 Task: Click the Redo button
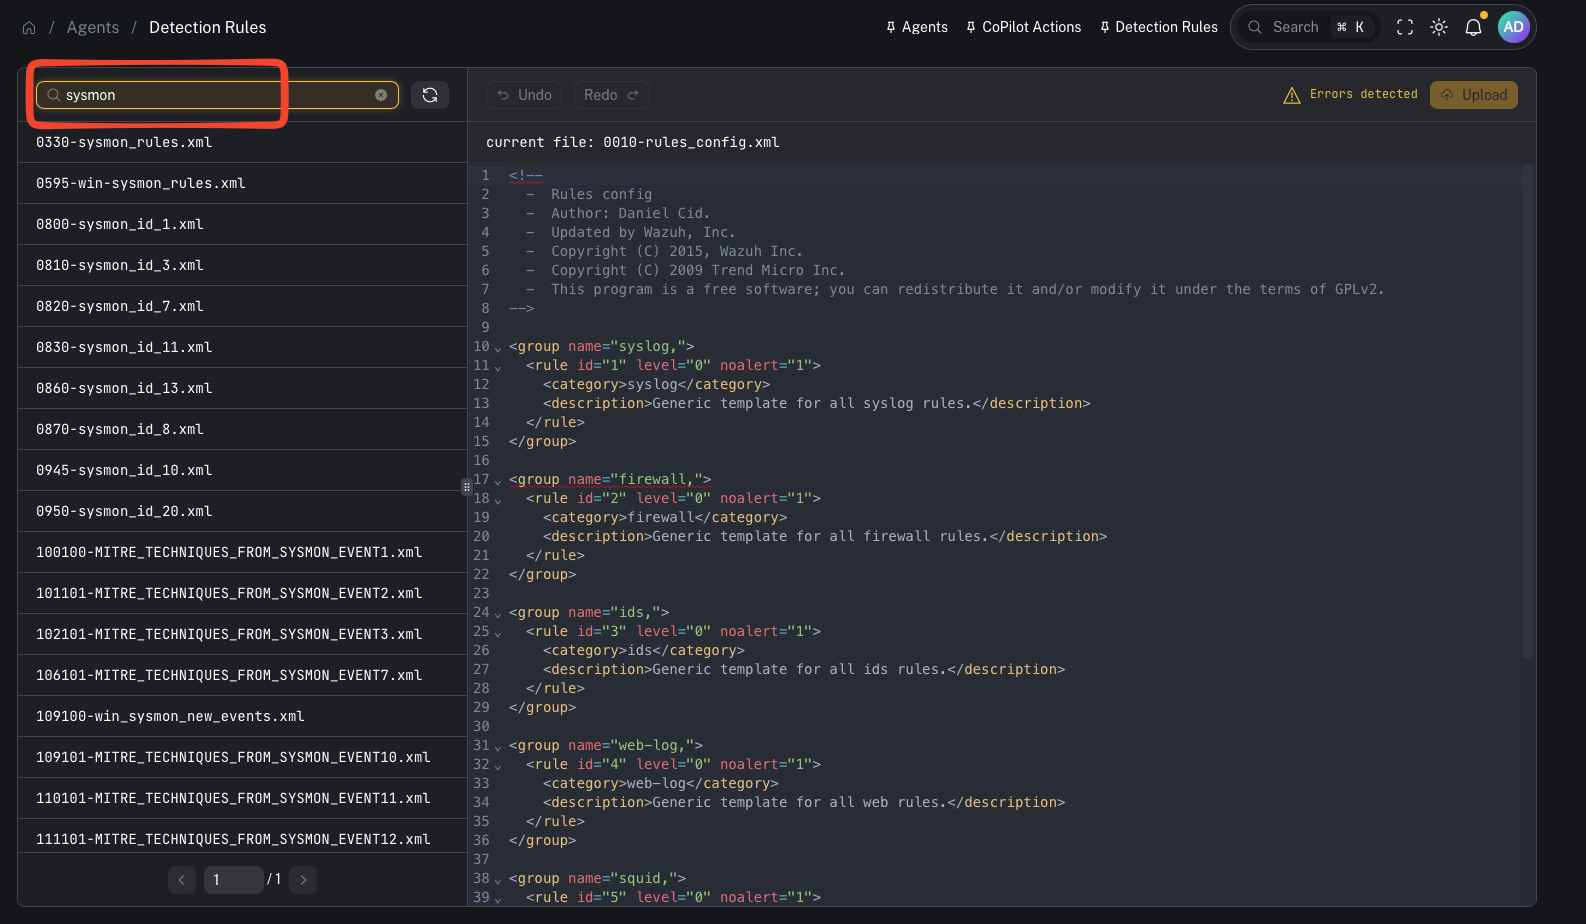[611, 95]
